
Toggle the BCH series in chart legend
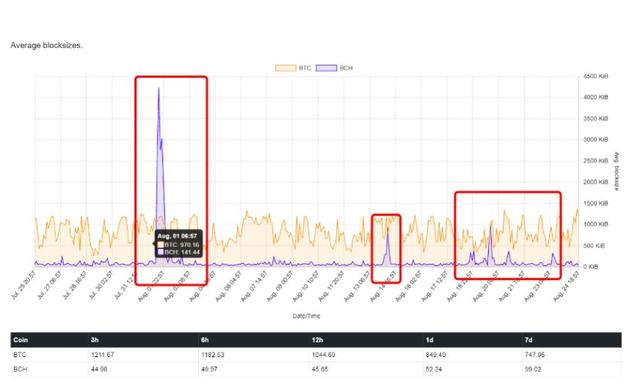click(334, 68)
